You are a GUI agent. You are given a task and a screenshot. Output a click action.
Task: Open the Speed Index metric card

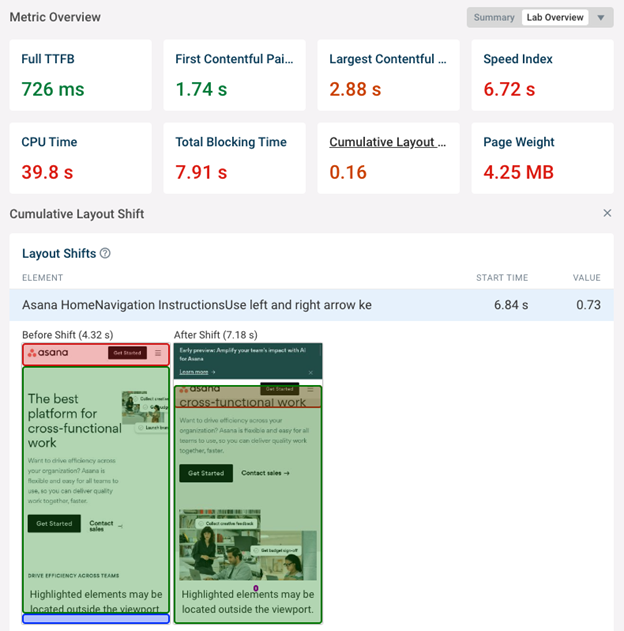542,75
